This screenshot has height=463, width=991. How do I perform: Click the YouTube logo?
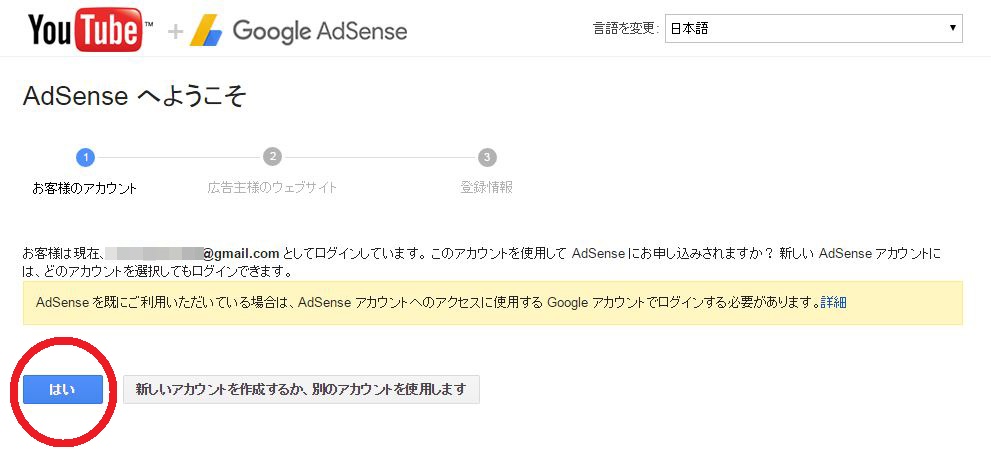point(90,30)
